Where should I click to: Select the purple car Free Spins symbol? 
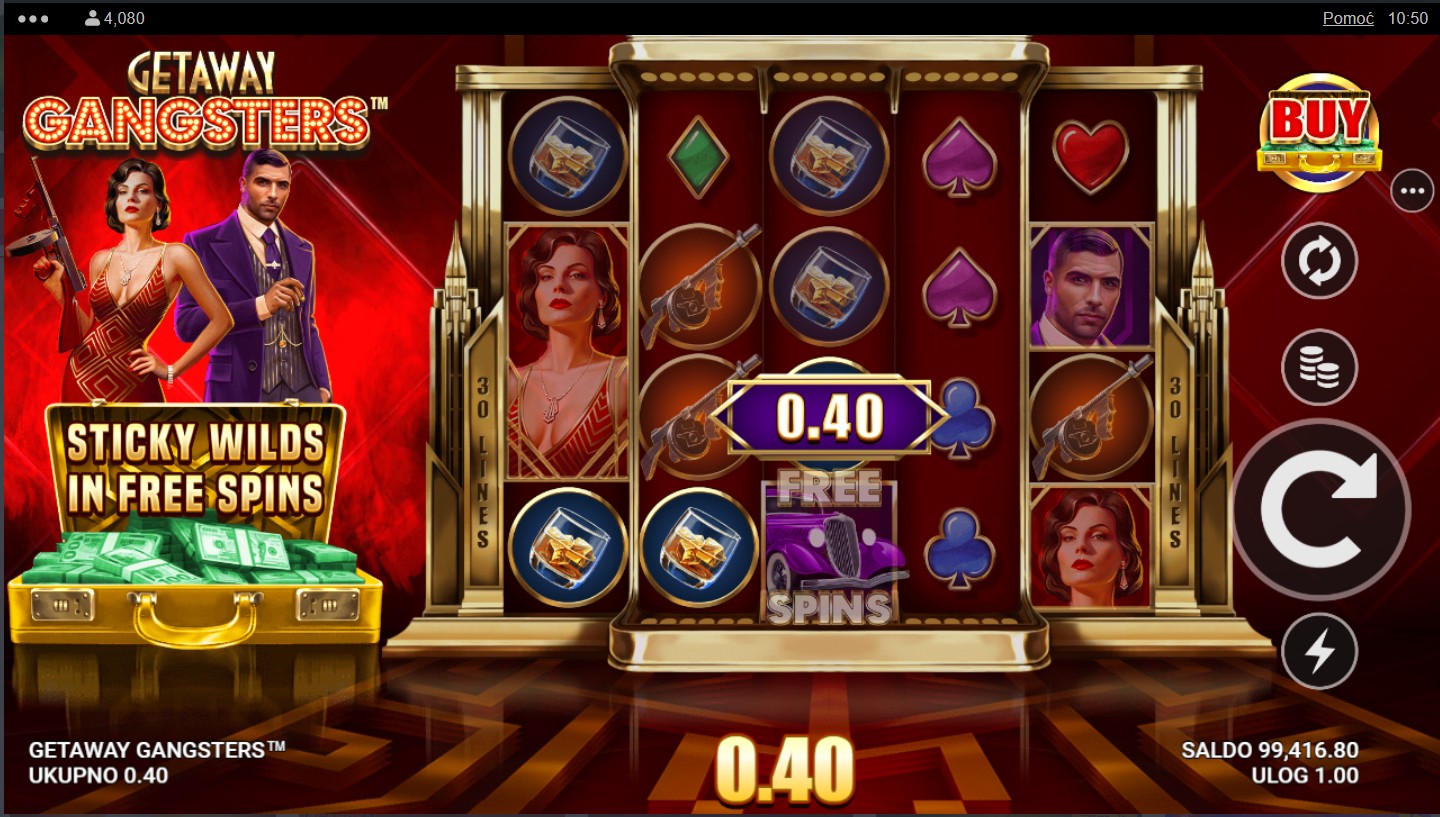coord(829,549)
